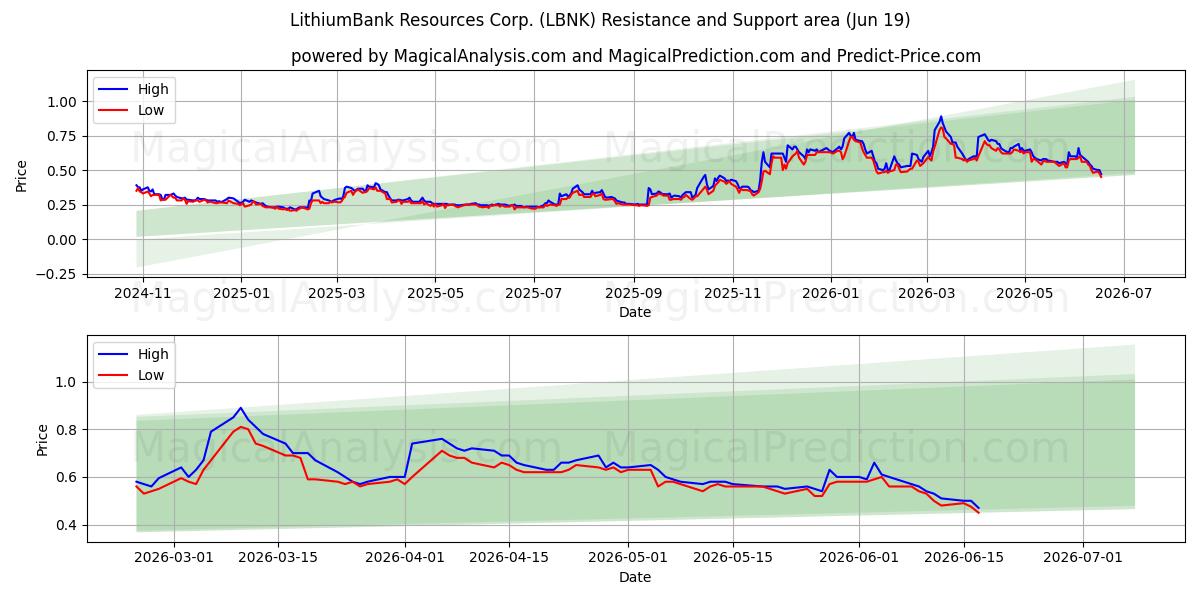
Task: Click the '0.4' y-axis tick, bottom chart
Action: [68, 525]
